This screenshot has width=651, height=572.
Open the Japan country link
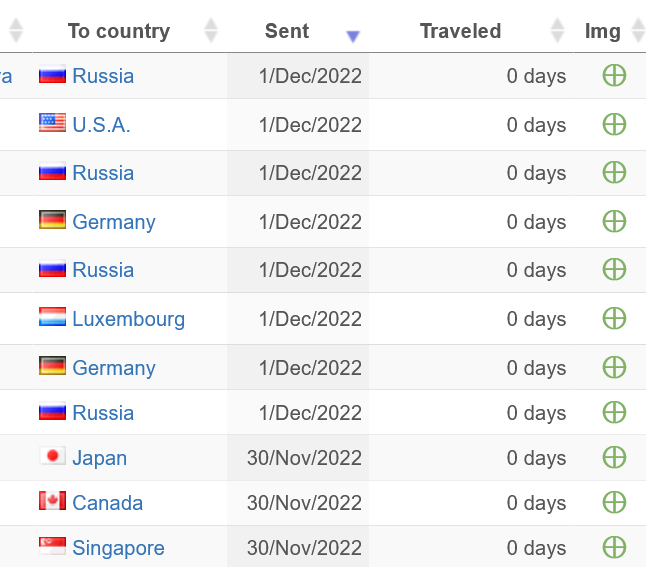[99, 458]
